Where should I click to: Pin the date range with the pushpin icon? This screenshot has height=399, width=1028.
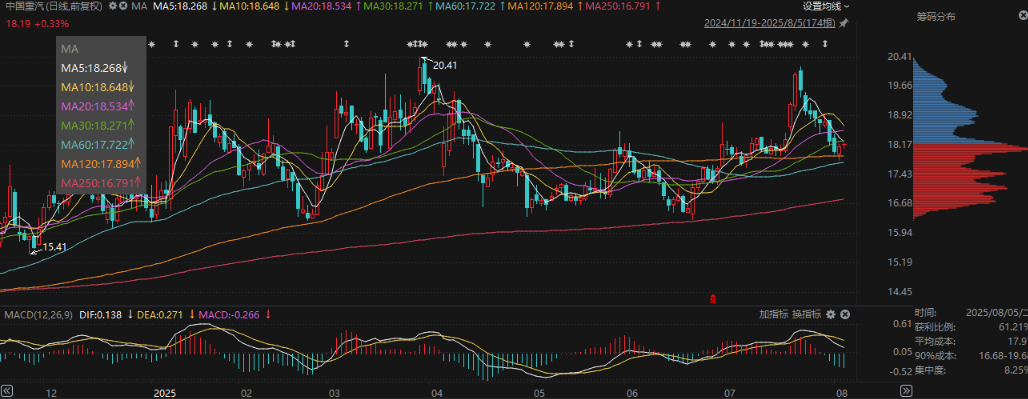point(843,24)
